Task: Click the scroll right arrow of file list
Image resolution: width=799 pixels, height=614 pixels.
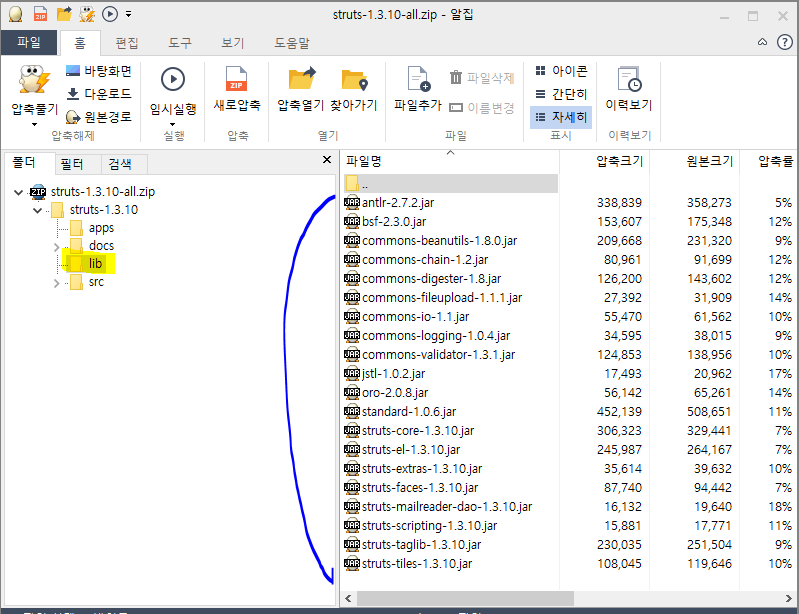Action: coord(788,598)
